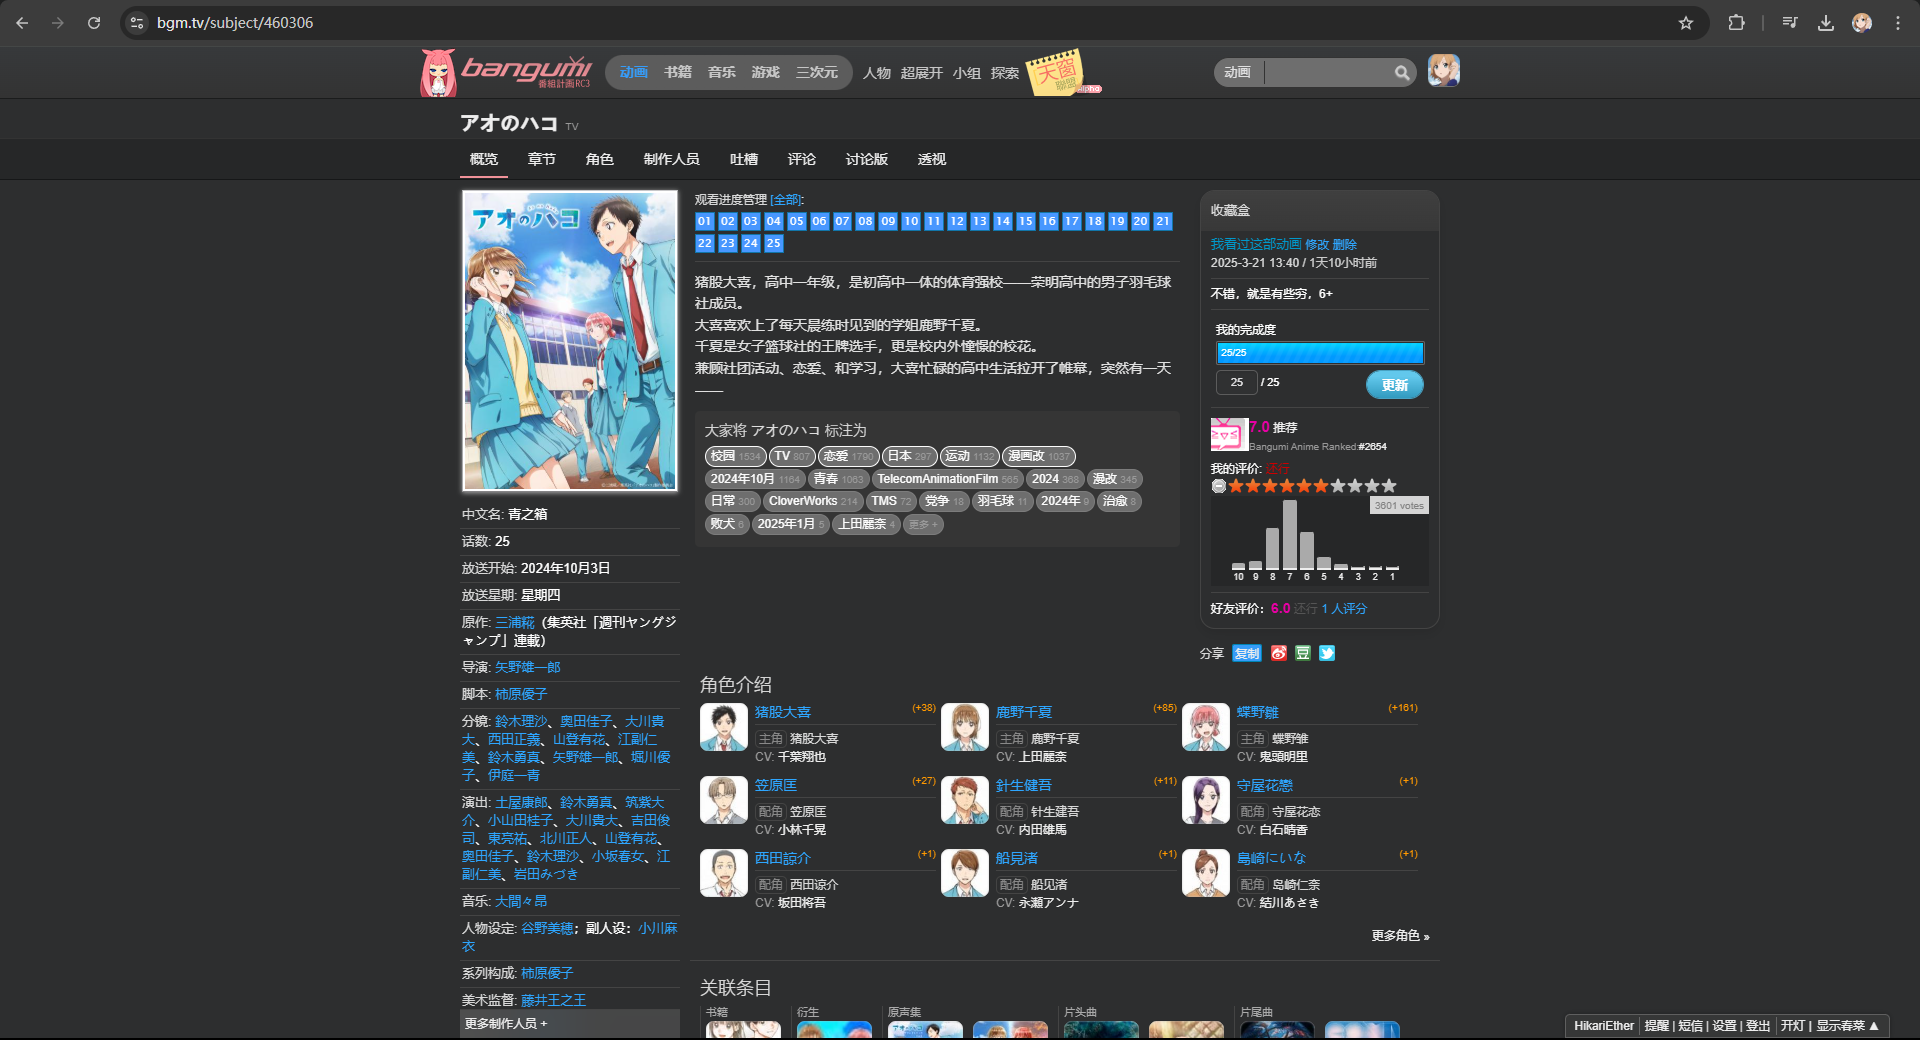Click the 天窗 sticky note icon

1057,72
